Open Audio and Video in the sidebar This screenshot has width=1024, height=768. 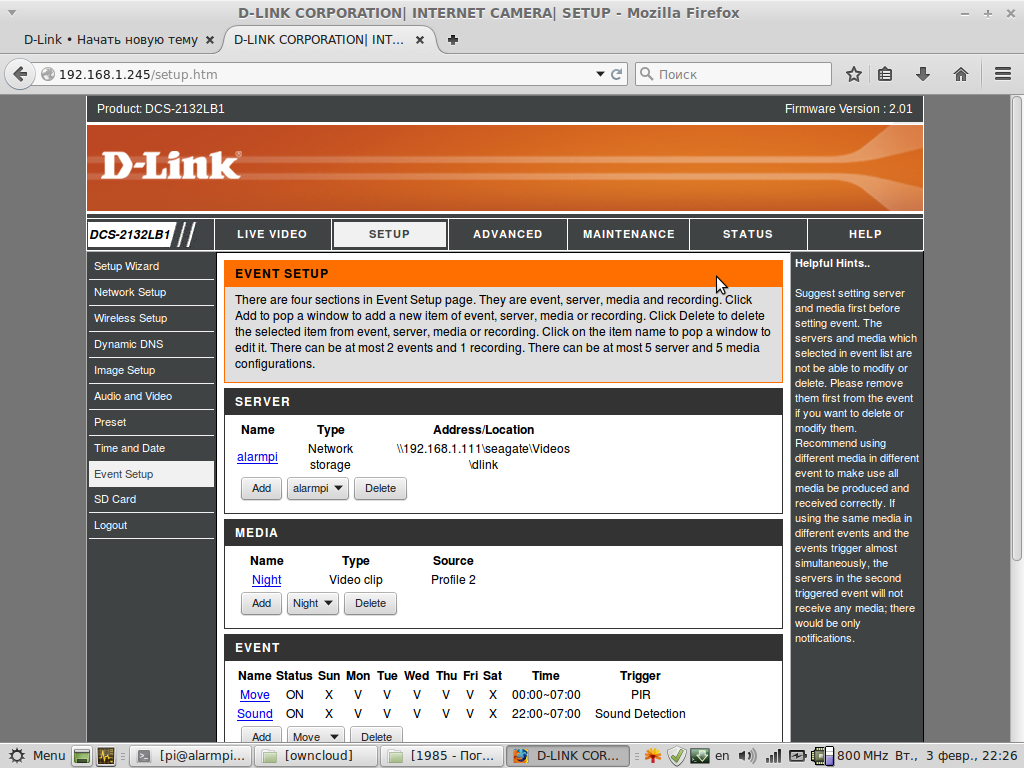(x=151, y=396)
